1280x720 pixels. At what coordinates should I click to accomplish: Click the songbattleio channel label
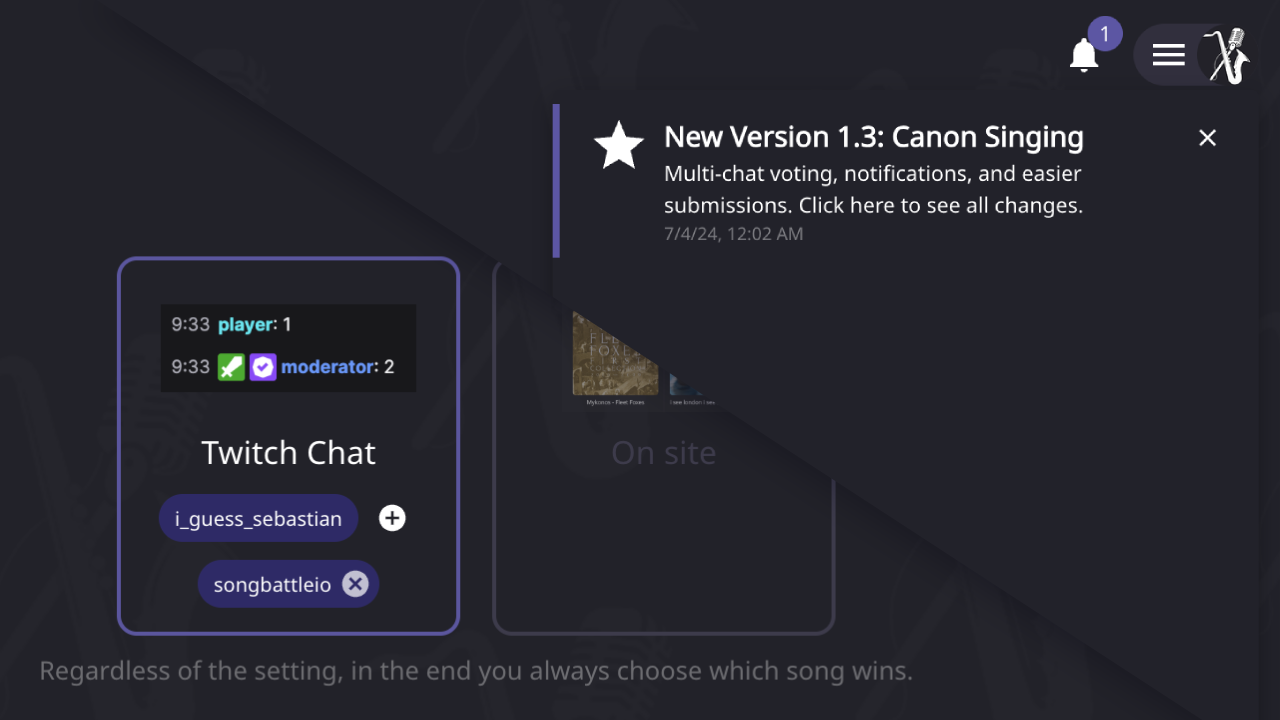[271, 584]
